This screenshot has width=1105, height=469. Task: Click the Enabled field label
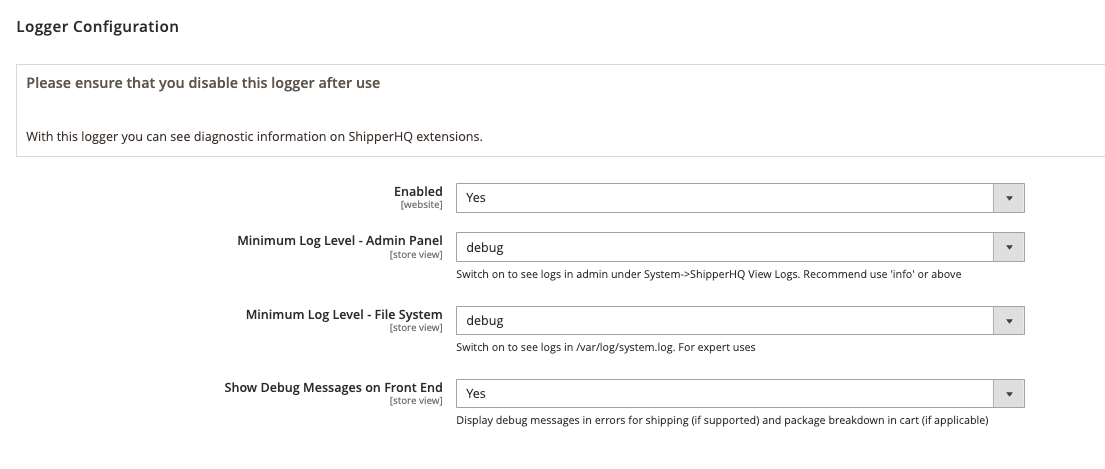coord(418,191)
